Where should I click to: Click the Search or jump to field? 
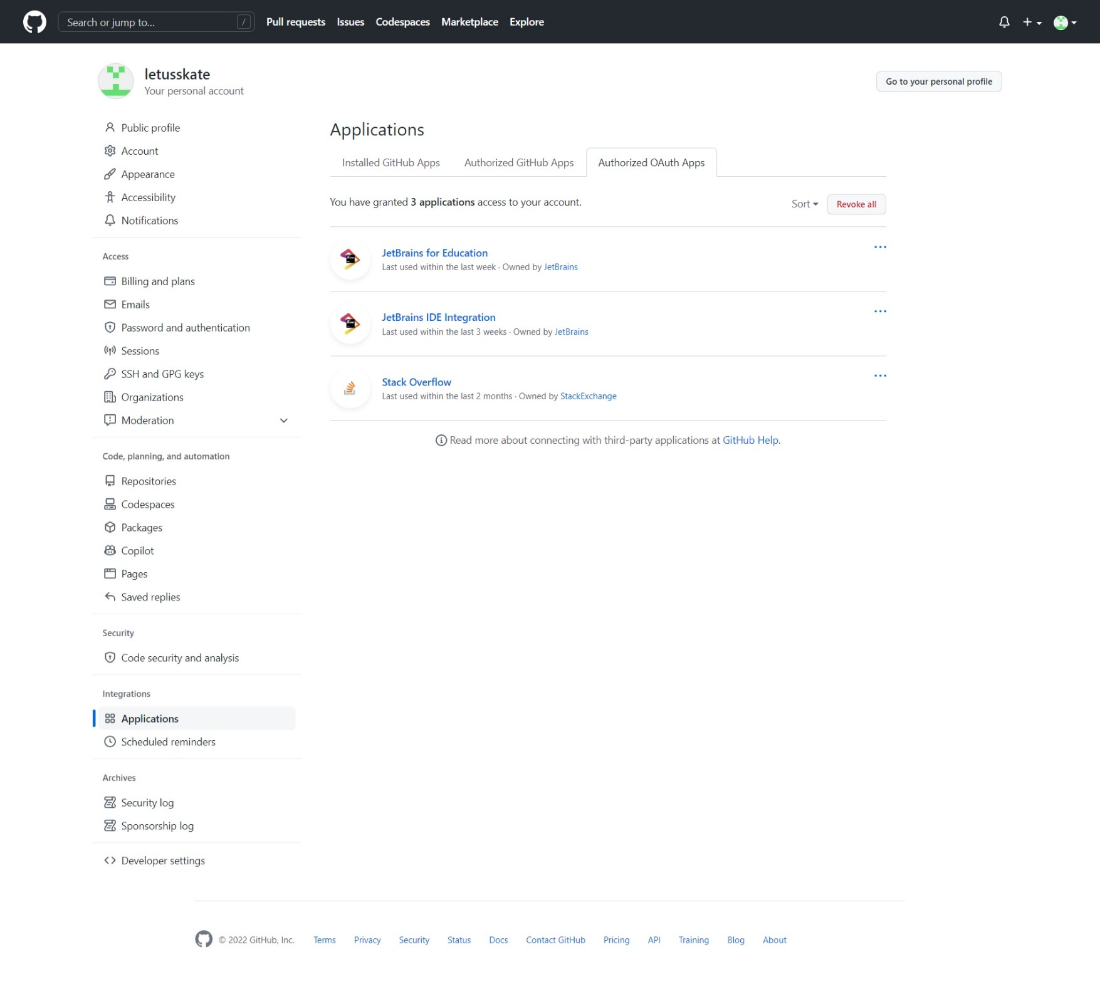156,22
